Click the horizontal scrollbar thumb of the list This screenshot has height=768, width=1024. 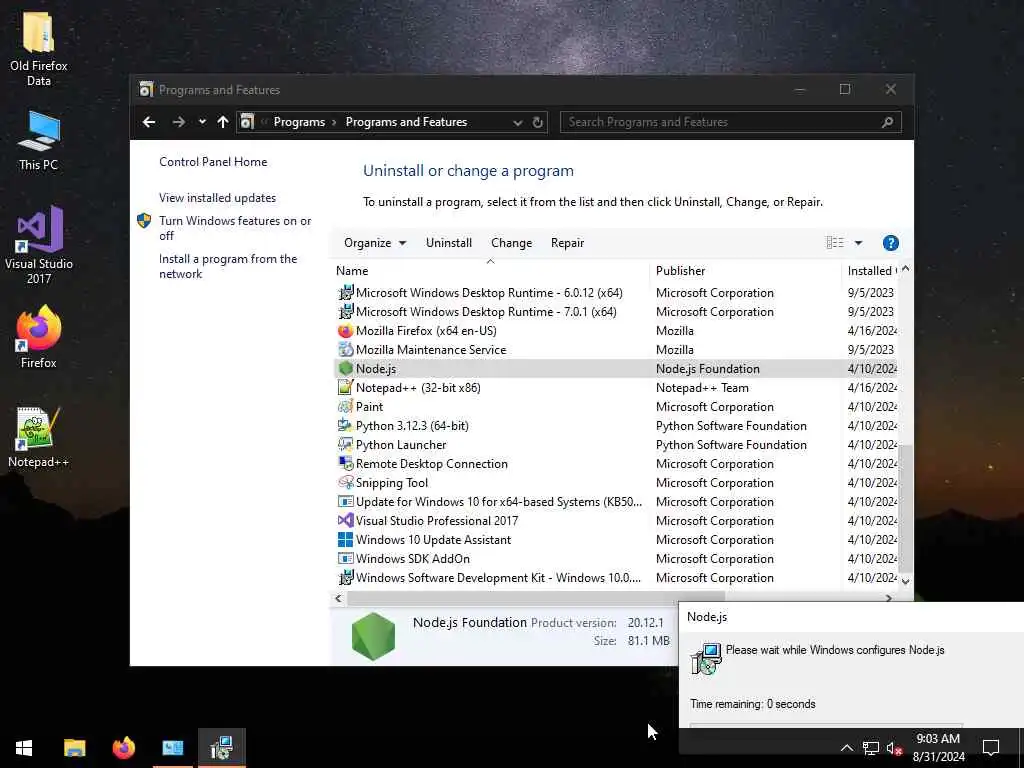(x=536, y=598)
